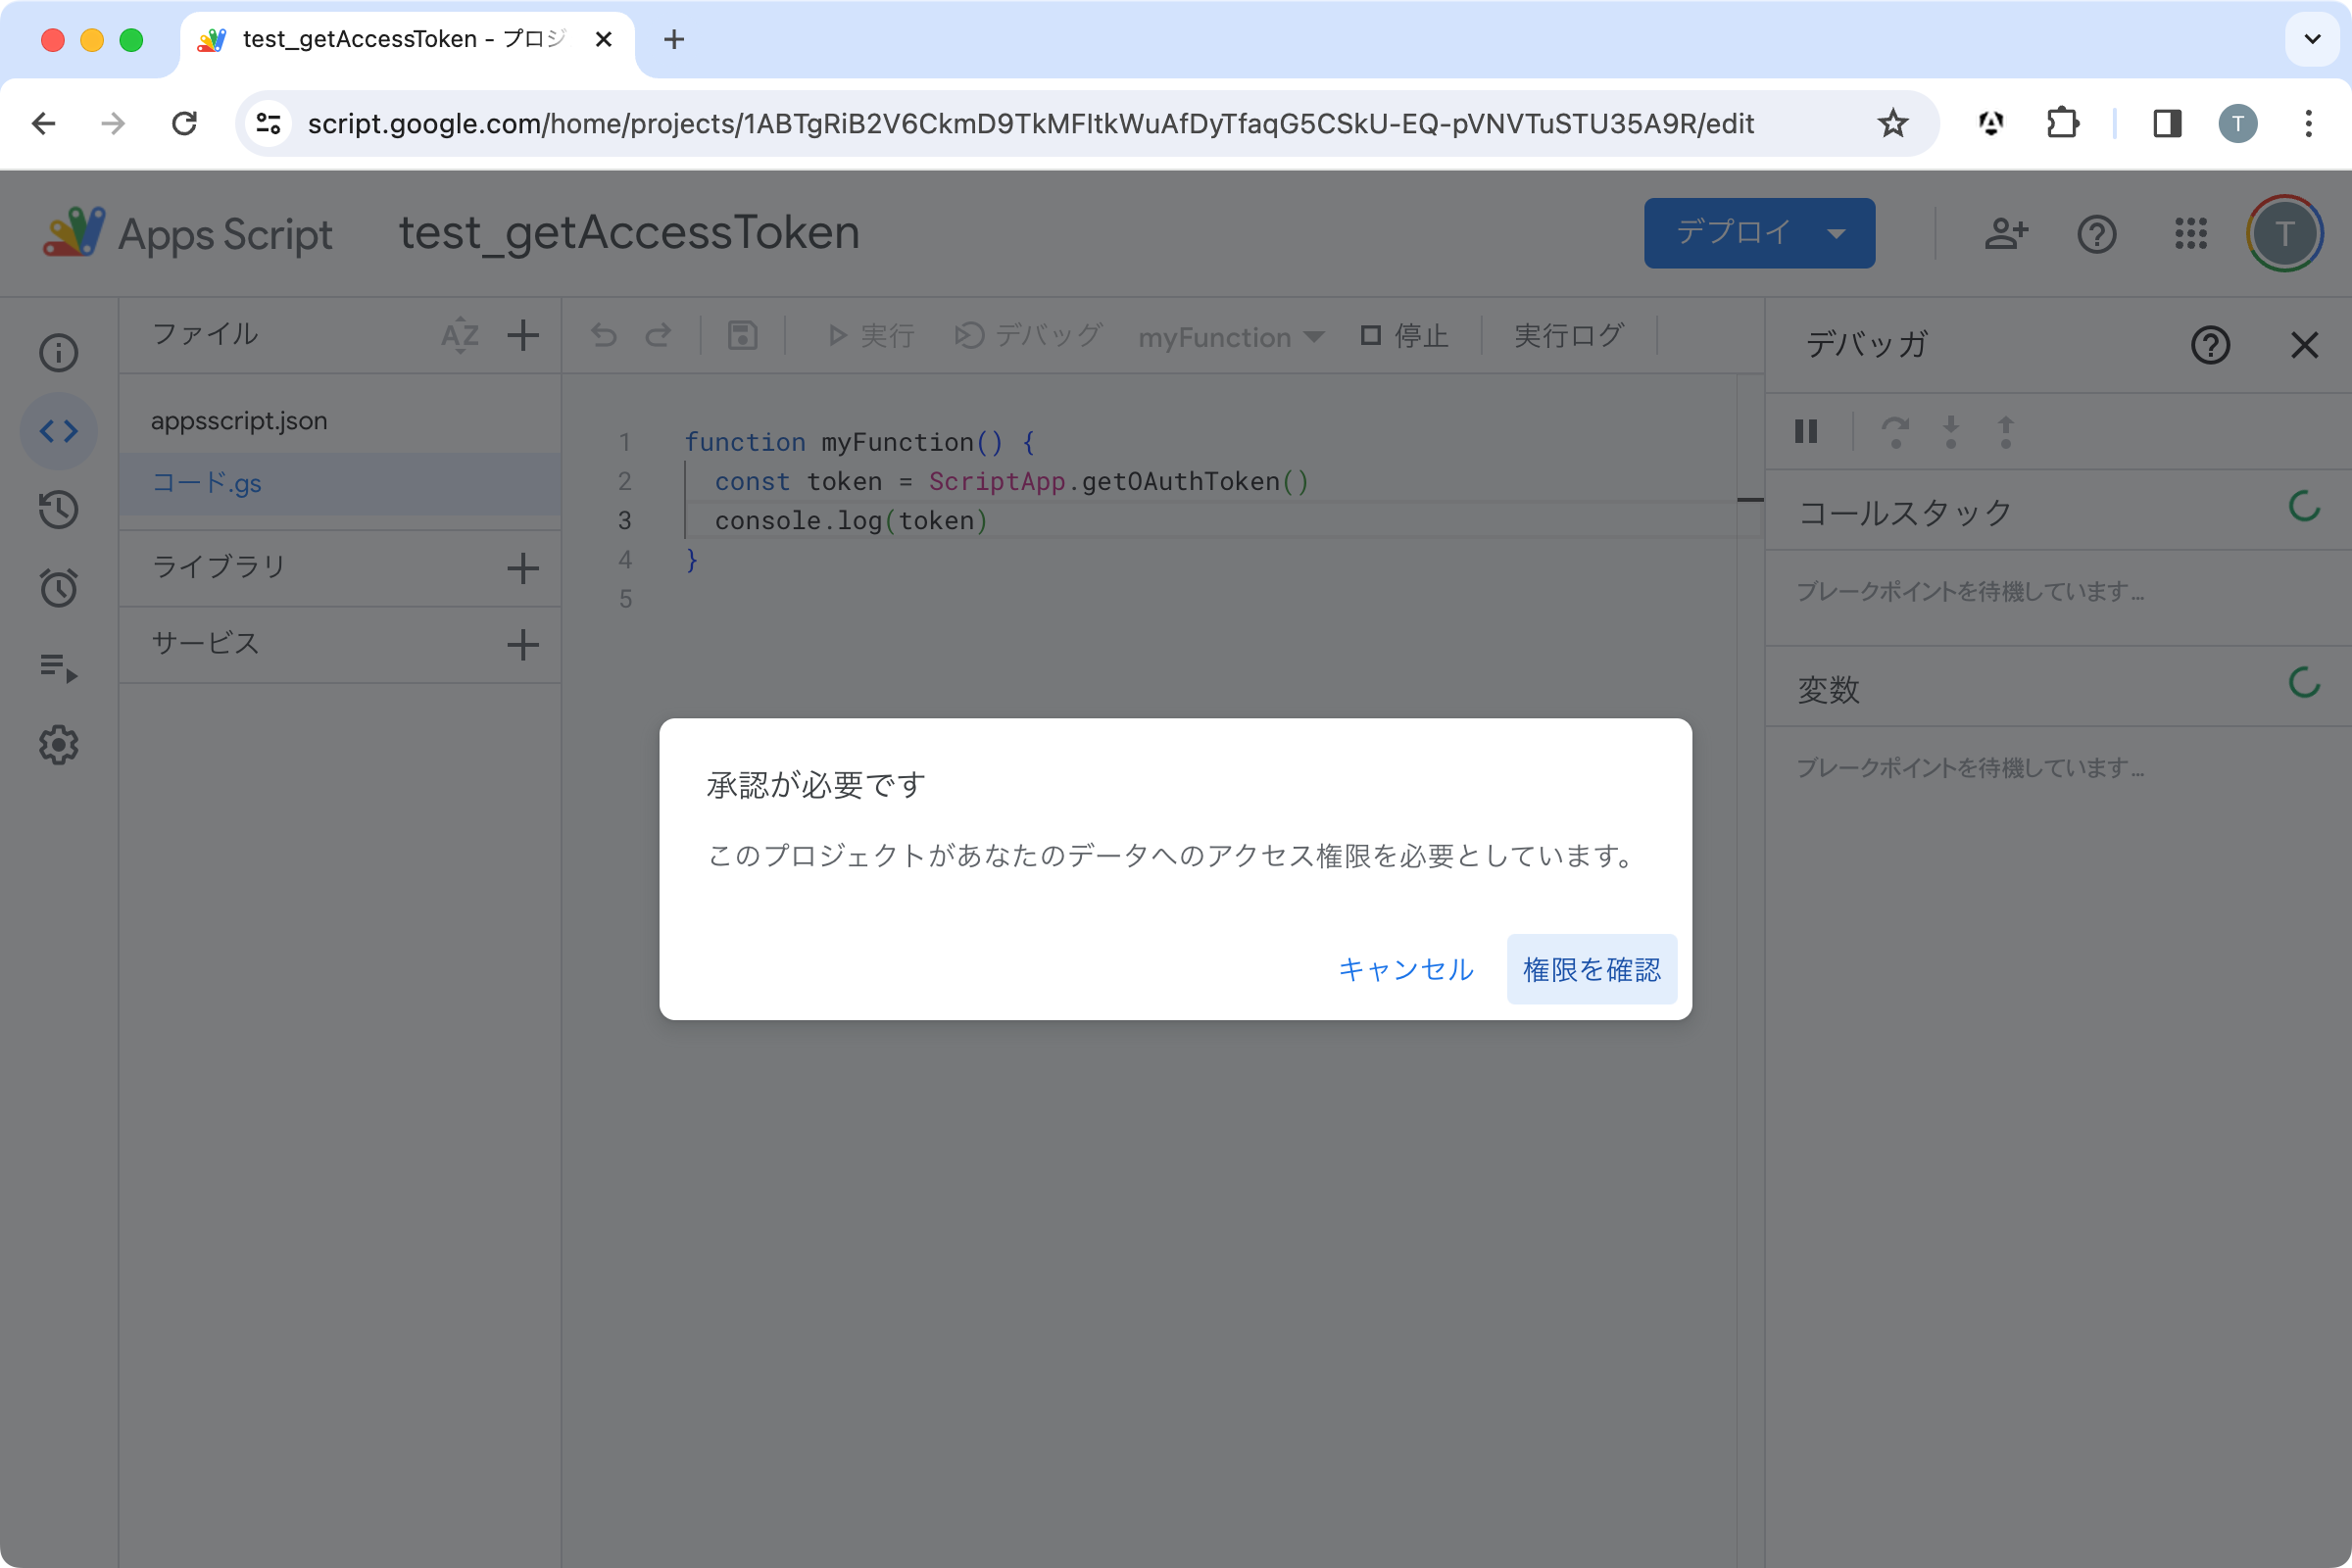
Task: Click the 実行 run button
Action: 870,336
